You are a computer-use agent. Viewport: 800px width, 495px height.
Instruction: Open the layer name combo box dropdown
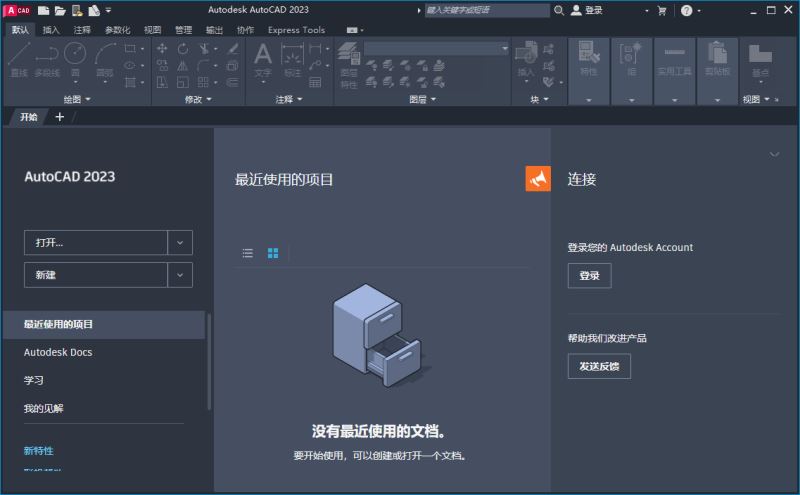pyautogui.click(x=505, y=49)
